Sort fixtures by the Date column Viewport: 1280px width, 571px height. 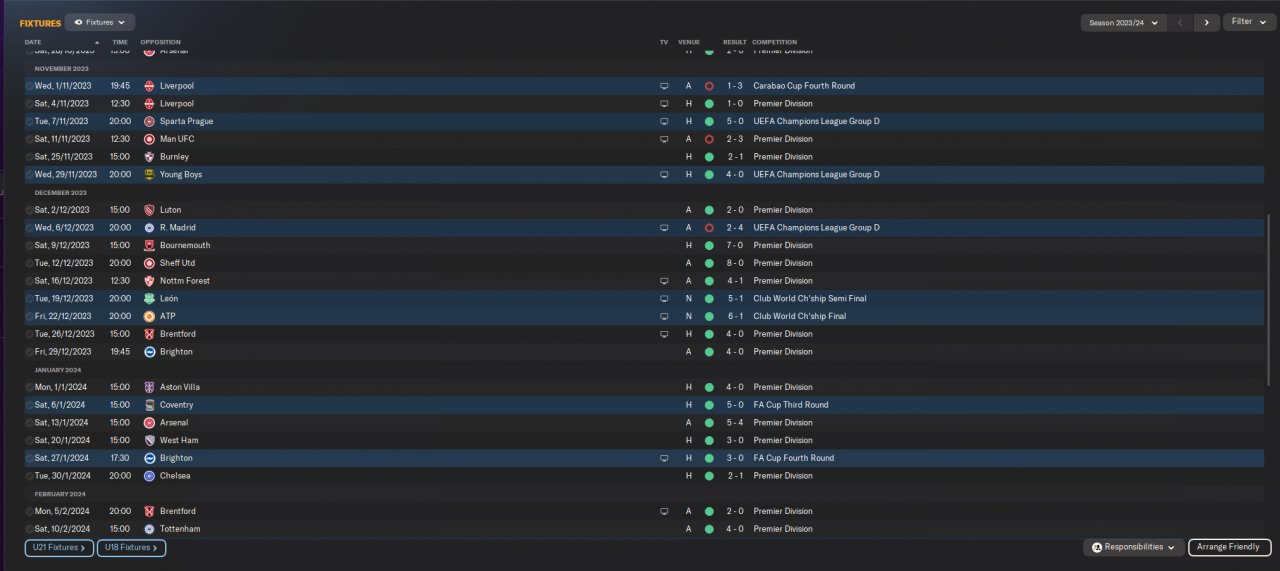[33, 42]
